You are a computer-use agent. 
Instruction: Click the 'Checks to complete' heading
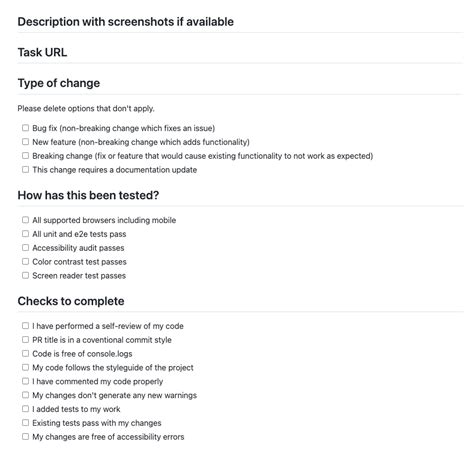pyautogui.click(x=71, y=301)
